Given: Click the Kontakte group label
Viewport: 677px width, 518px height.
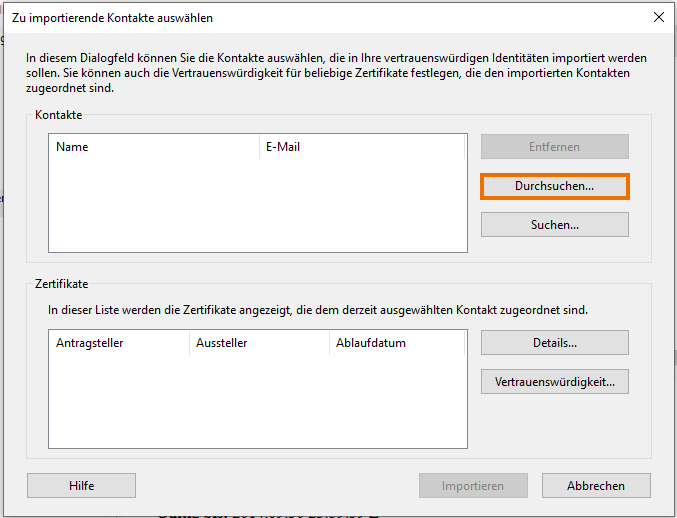Looking at the screenshot, I should pyautogui.click(x=58, y=116).
